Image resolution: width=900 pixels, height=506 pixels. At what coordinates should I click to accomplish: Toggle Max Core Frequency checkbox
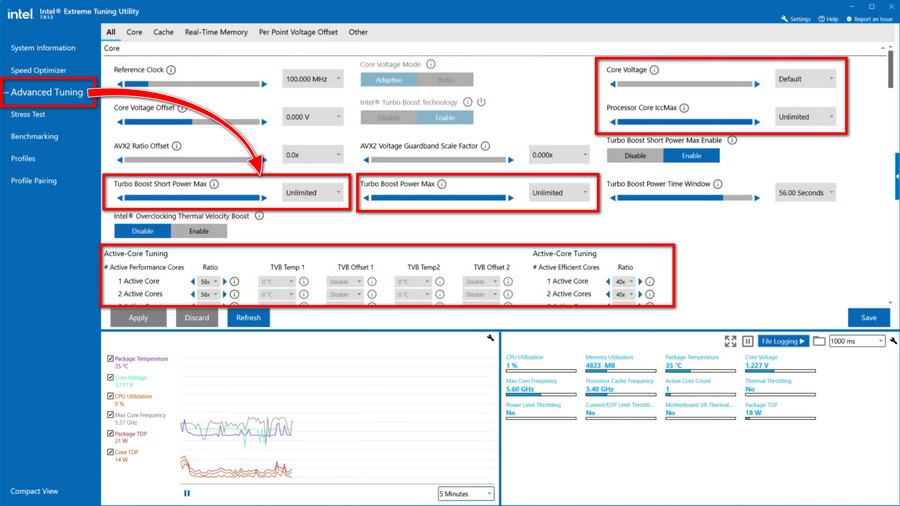[x=110, y=415]
